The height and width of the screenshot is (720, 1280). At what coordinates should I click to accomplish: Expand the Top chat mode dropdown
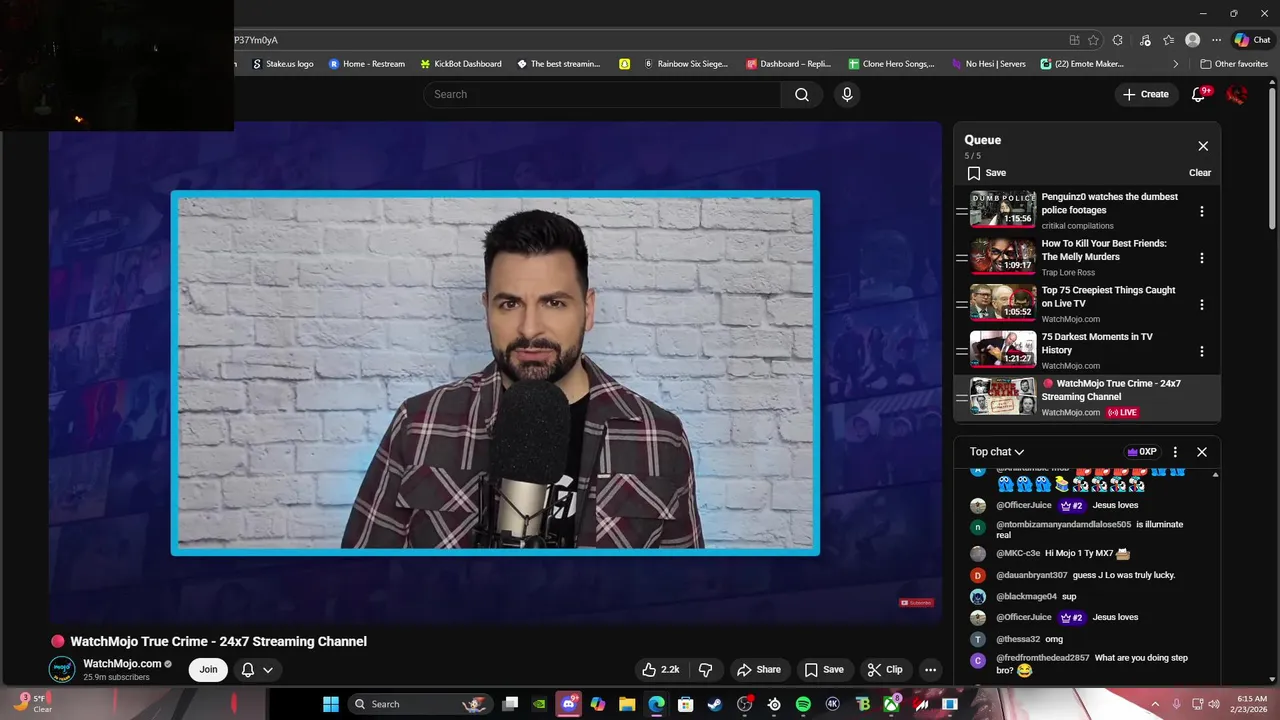(x=997, y=452)
